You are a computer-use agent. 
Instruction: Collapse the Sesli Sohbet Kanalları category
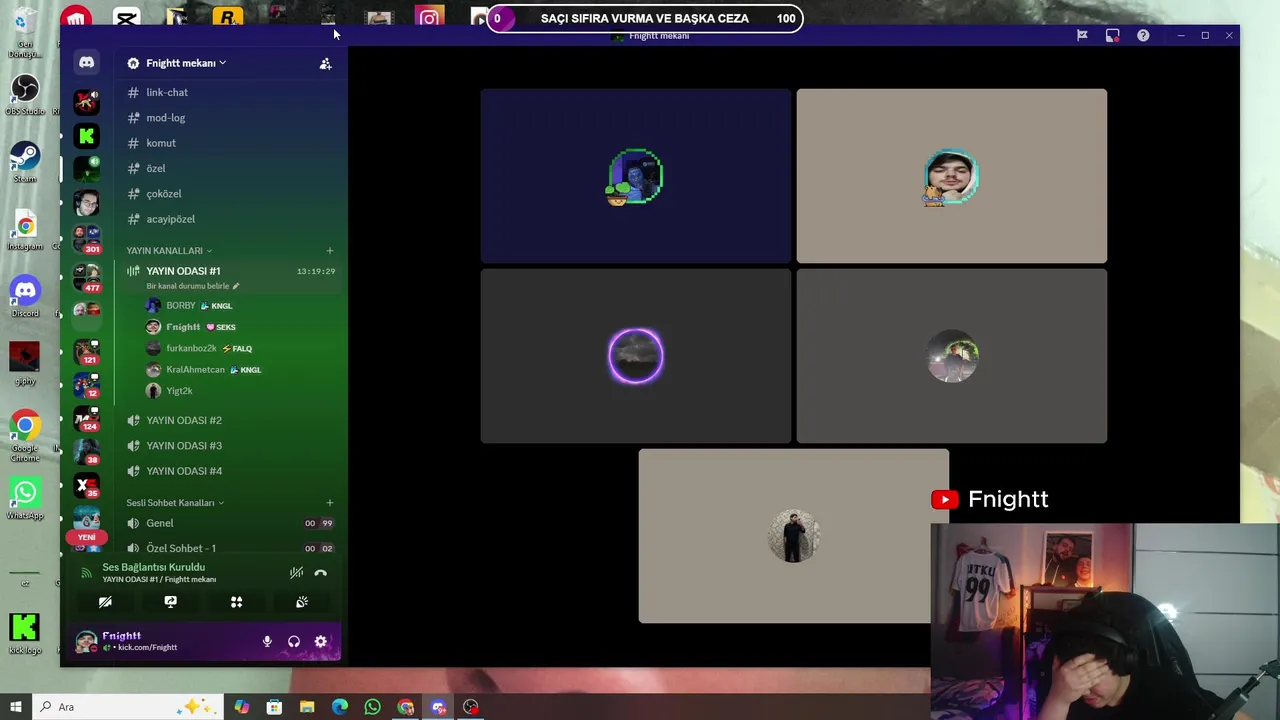click(175, 502)
